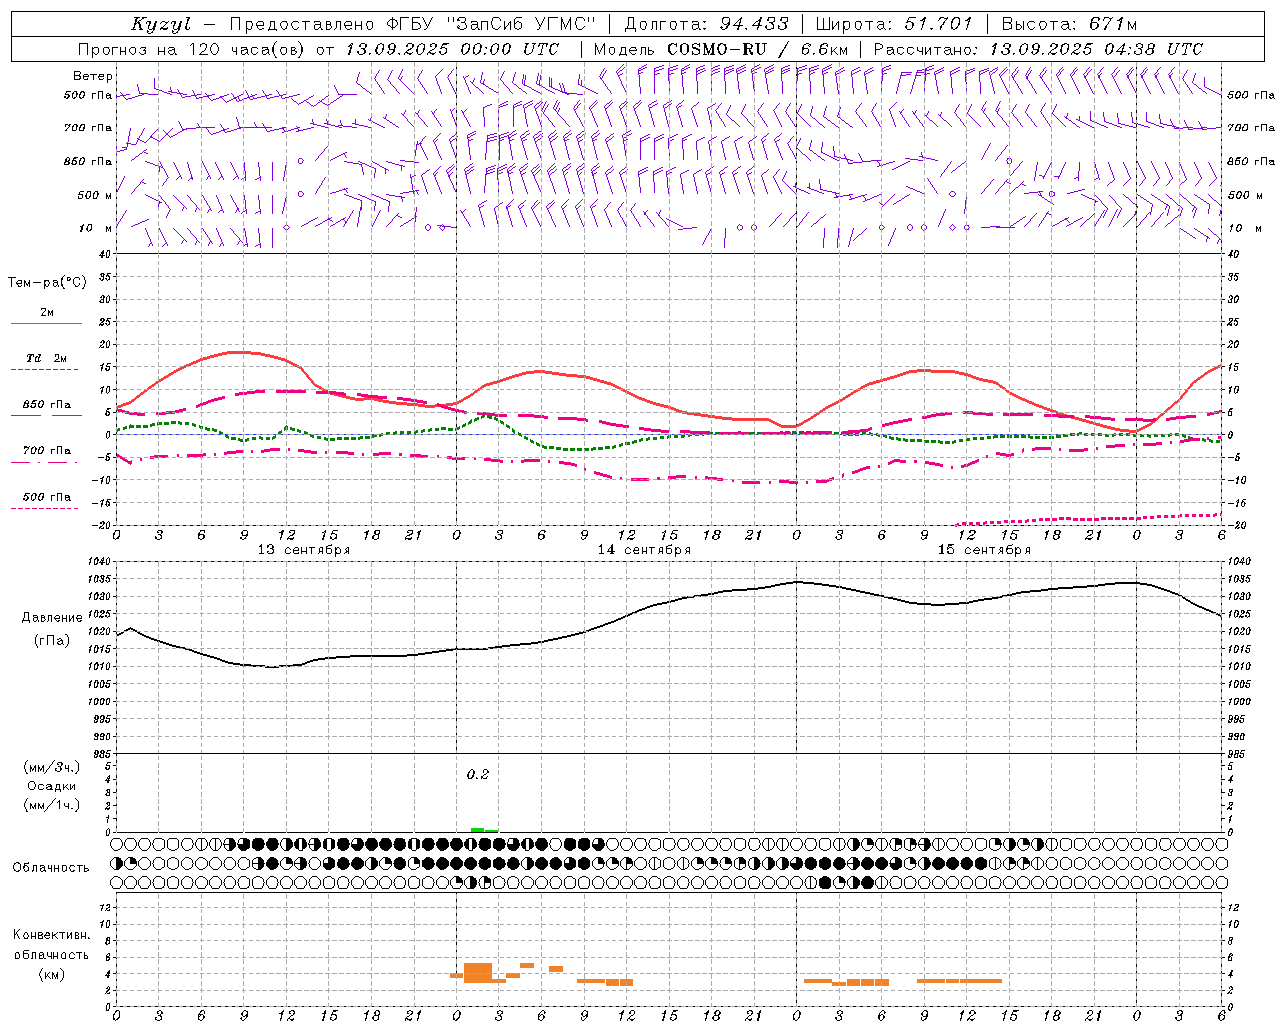Select the 14 сентября date label

click(x=644, y=550)
